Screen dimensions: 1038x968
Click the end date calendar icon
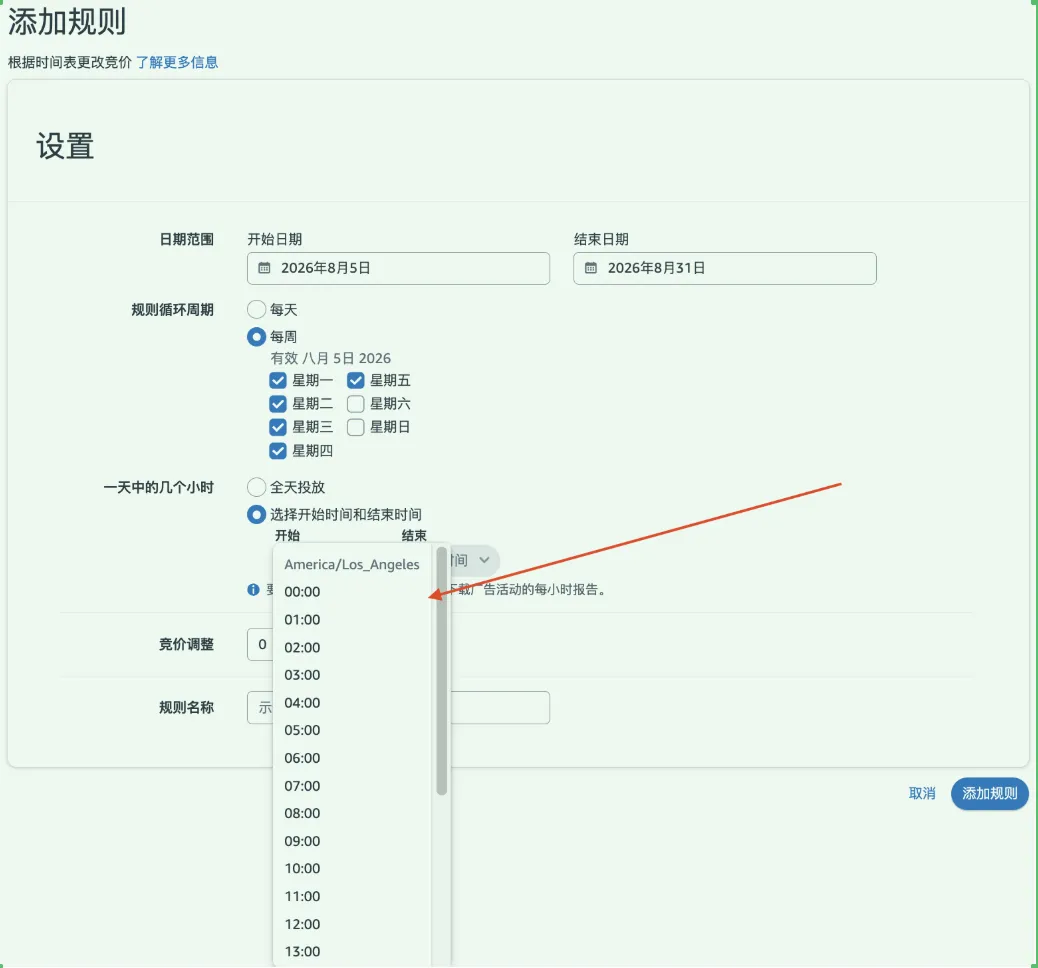(x=591, y=268)
